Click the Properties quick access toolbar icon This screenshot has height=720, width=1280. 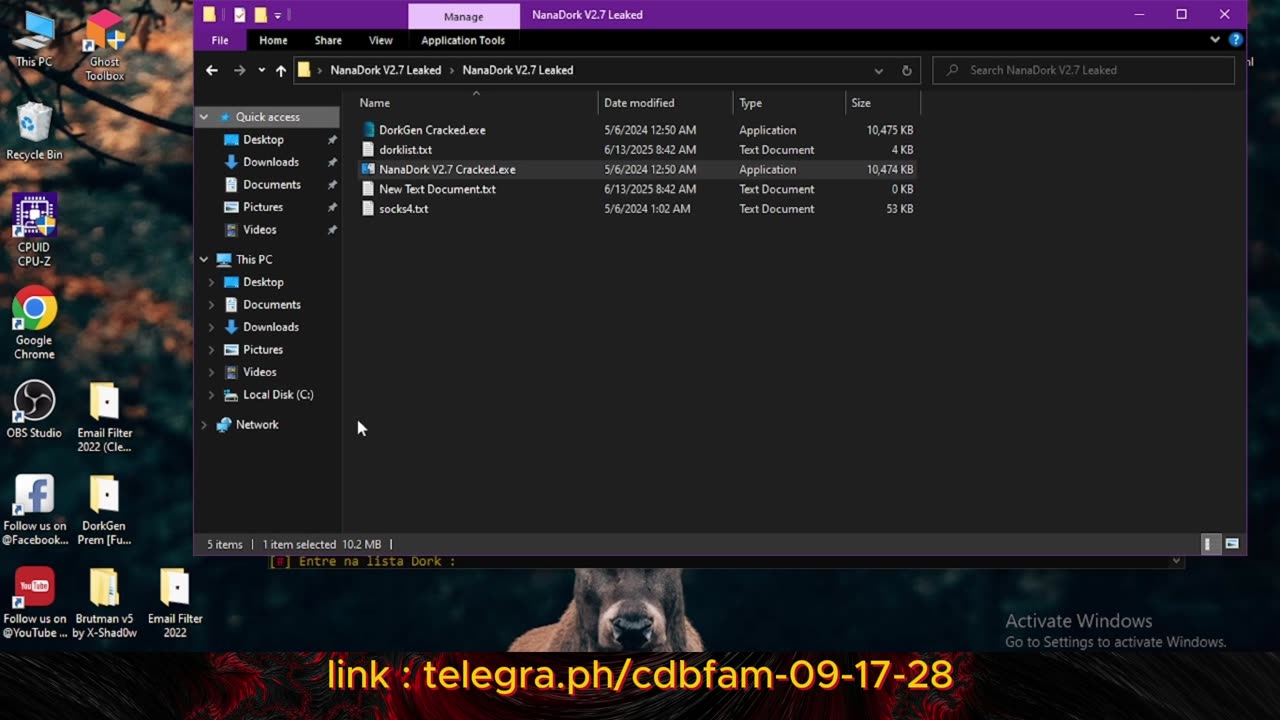pyautogui.click(x=240, y=15)
